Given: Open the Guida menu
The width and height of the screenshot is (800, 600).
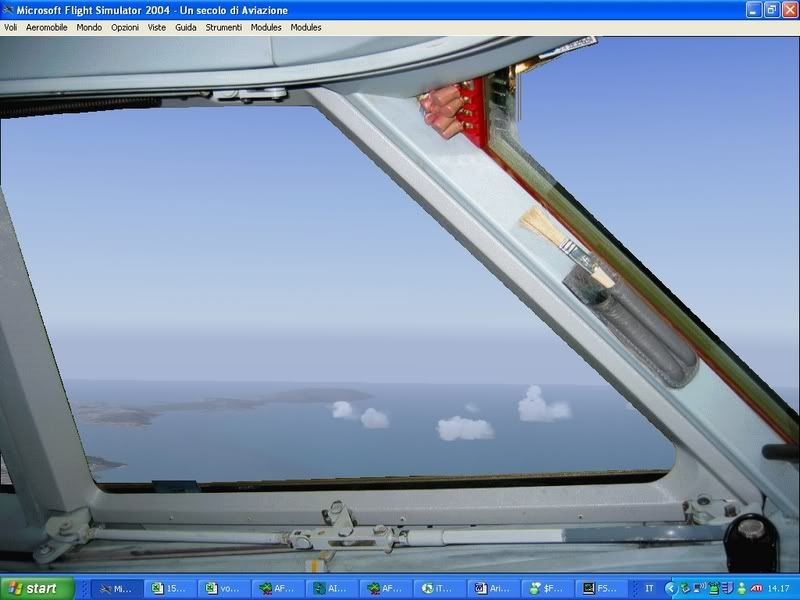Looking at the screenshot, I should click(x=186, y=28).
